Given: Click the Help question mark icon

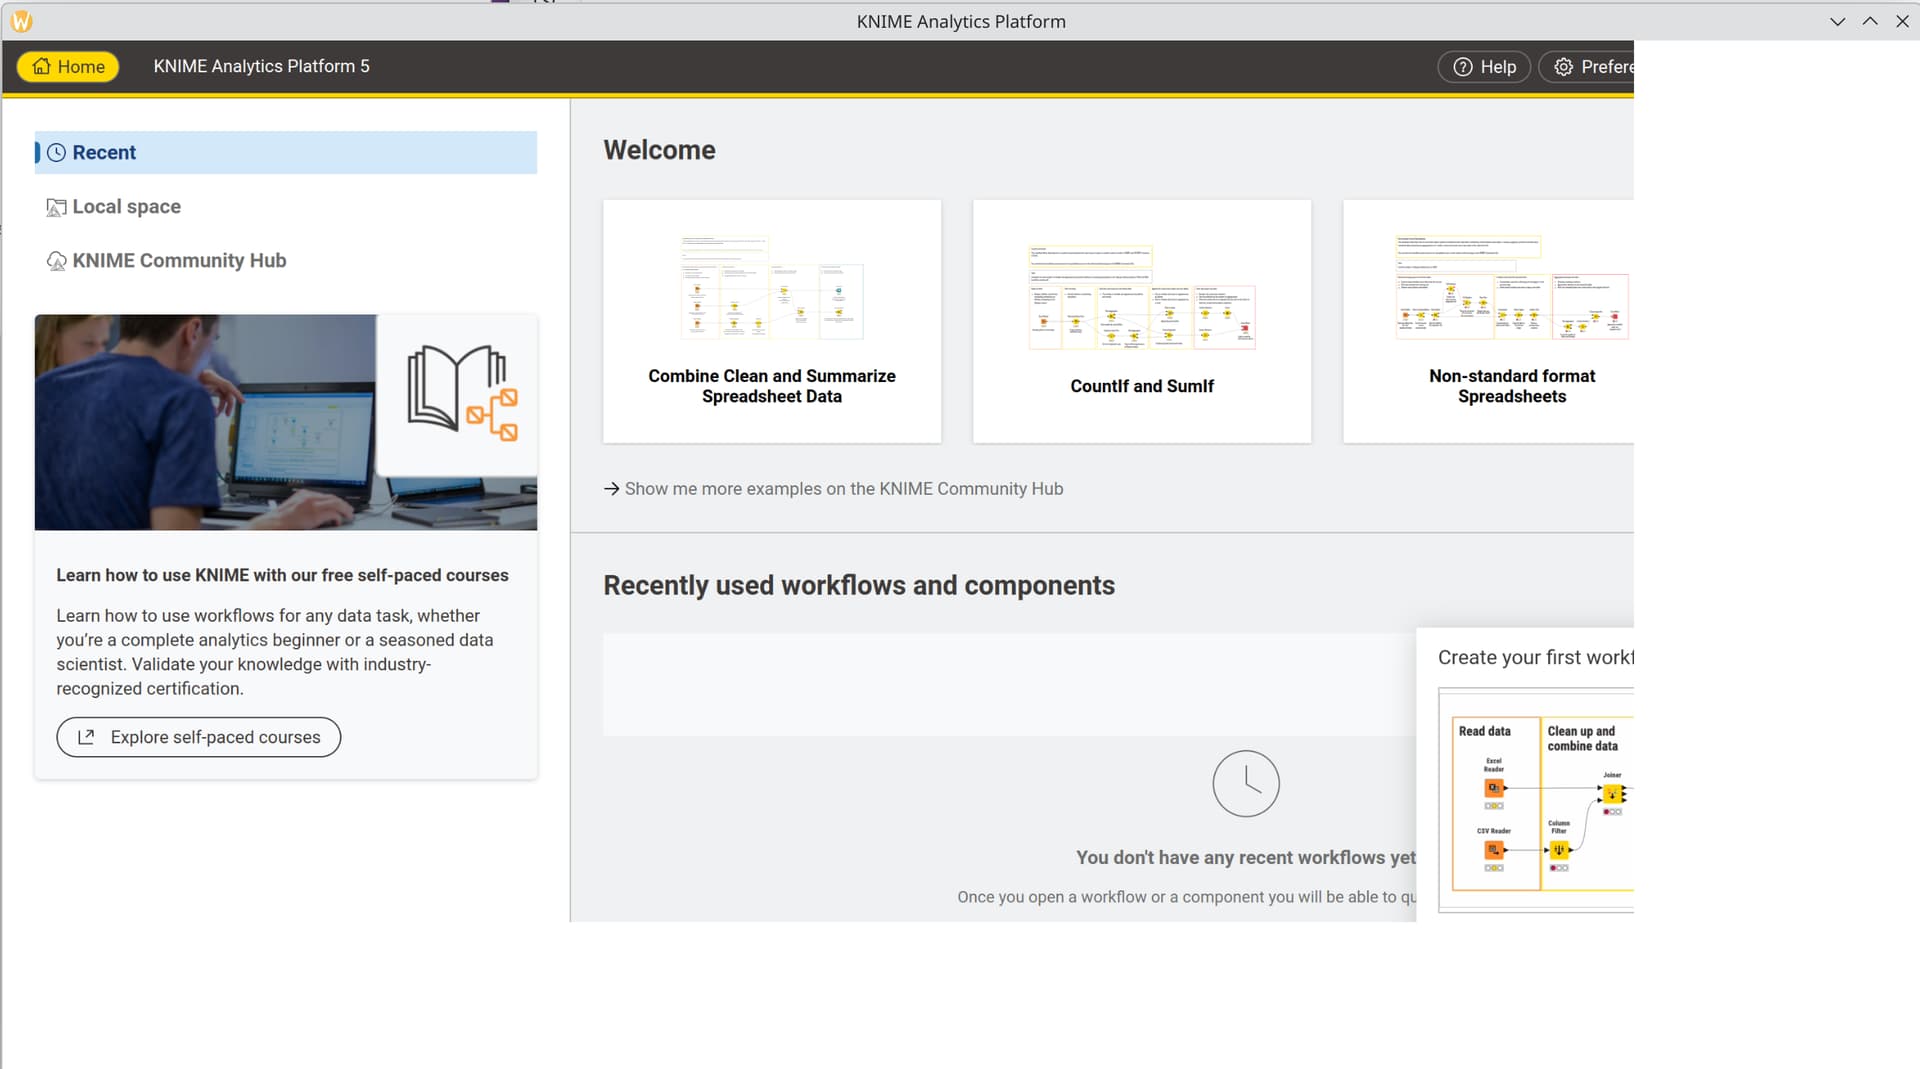Looking at the screenshot, I should click(x=1462, y=67).
